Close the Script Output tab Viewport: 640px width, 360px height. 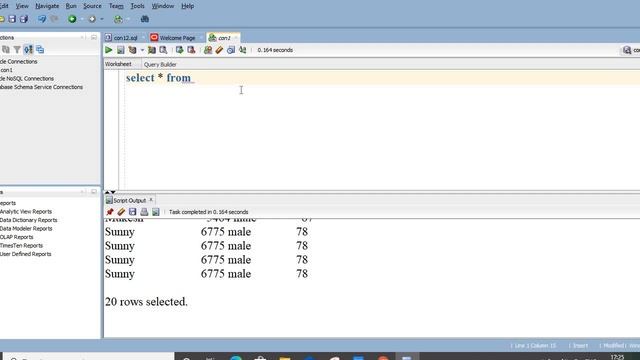click(x=151, y=200)
